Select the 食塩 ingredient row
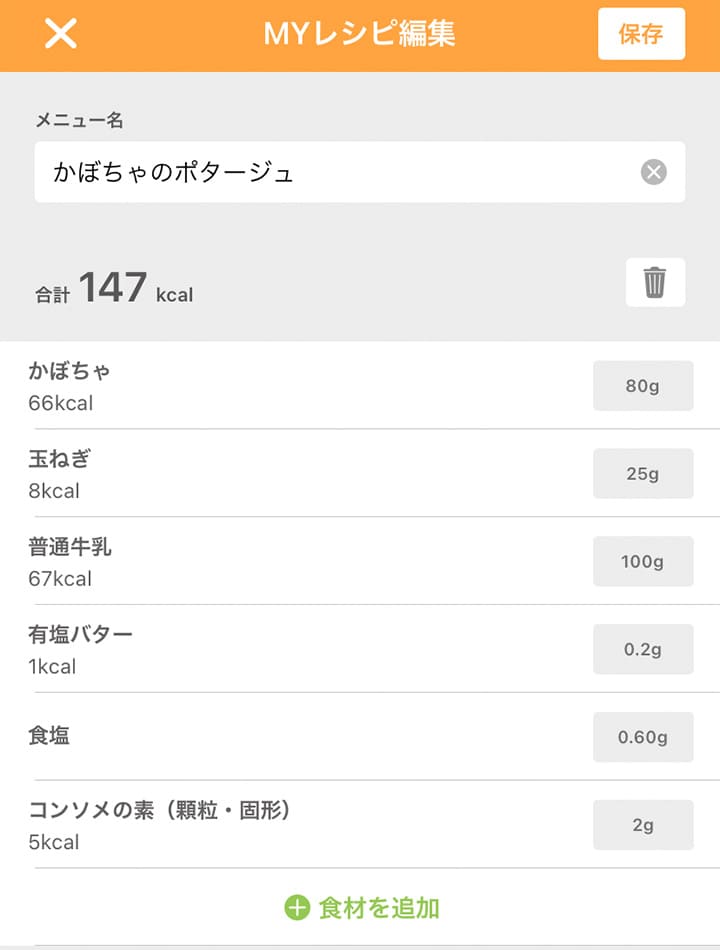Image resolution: width=720 pixels, height=950 pixels. pos(360,737)
